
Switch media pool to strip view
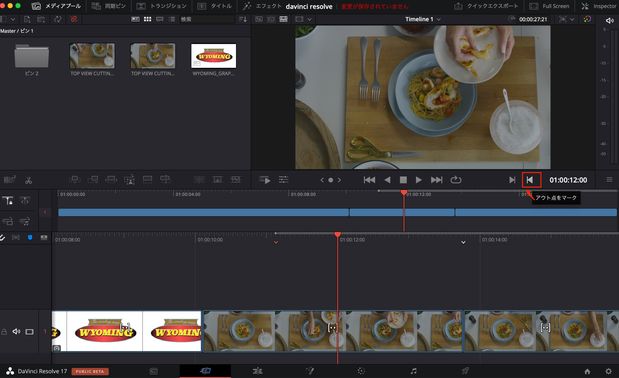pyautogui.click(x=159, y=19)
